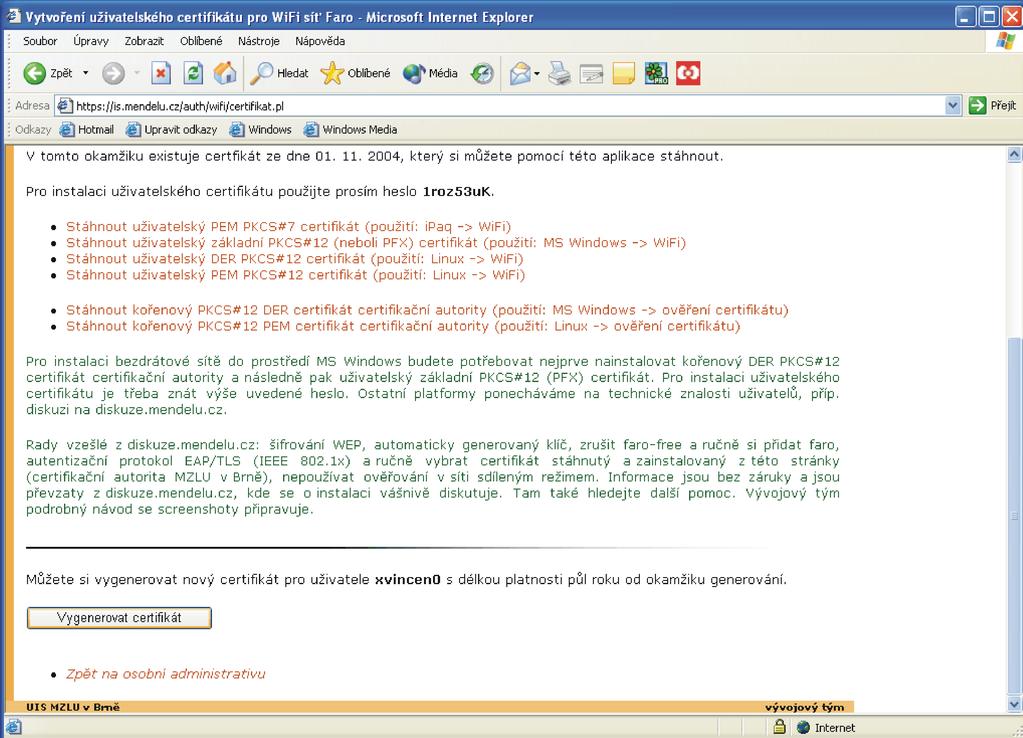Click the vertical scrollbar down arrow

[1014, 704]
